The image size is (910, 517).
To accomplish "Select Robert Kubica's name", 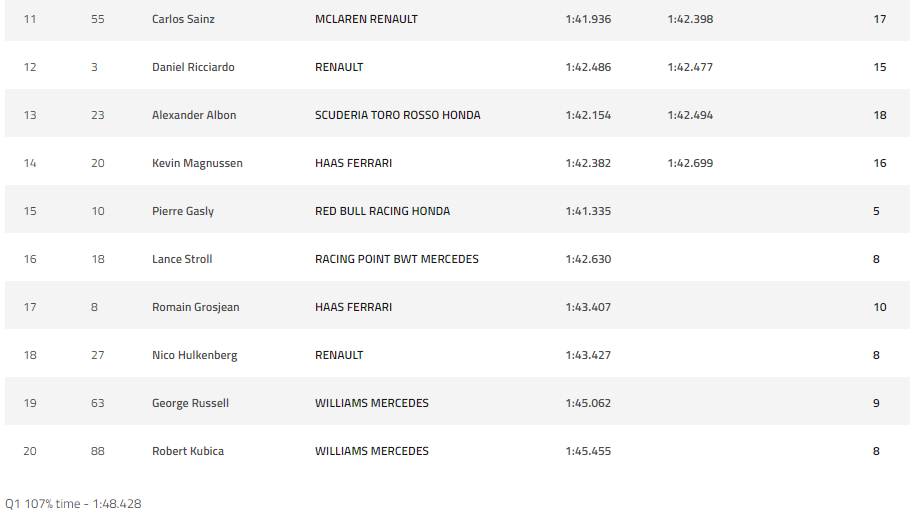I will (x=188, y=451).
